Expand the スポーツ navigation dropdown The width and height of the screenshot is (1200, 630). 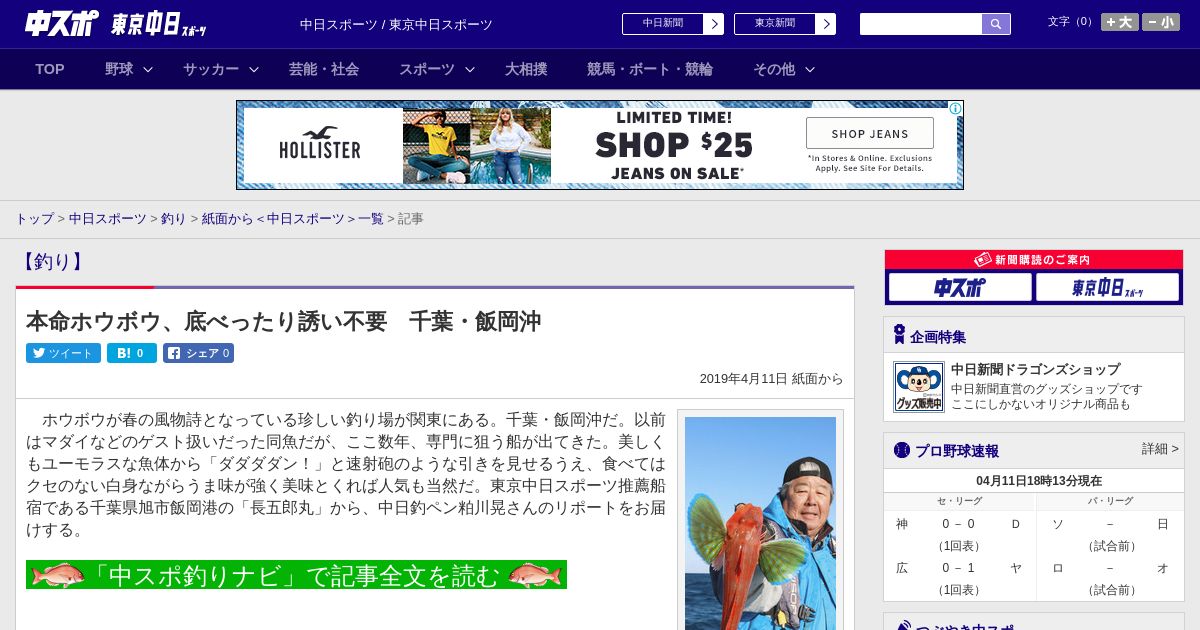(x=436, y=69)
